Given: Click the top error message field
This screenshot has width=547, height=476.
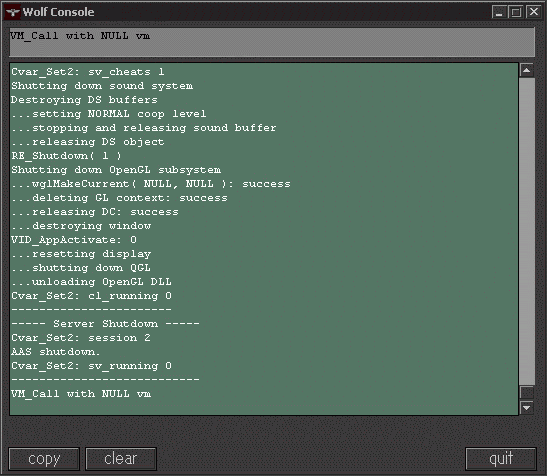Looking at the screenshot, I should [x=272, y=42].
